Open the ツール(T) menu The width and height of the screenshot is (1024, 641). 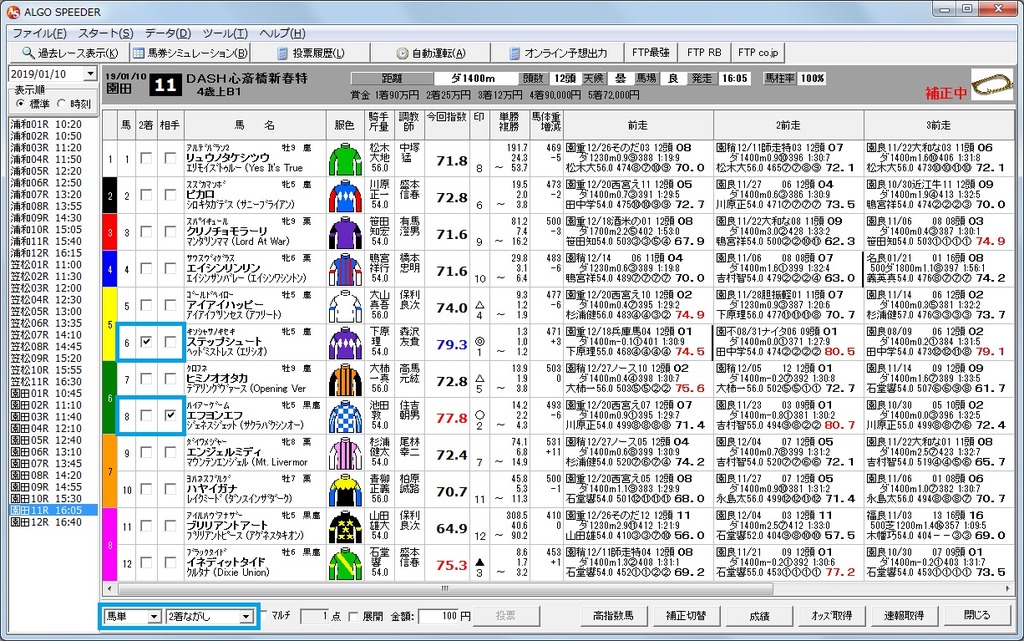(225, 33)
